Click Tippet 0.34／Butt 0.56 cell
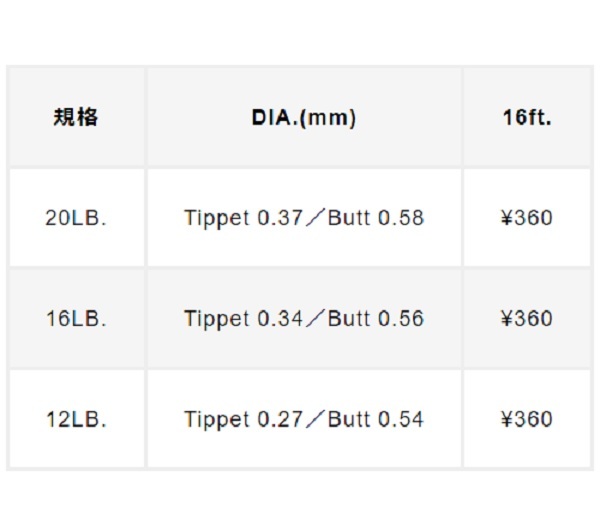Screen dimensions: 600x526 click(304, 319)
